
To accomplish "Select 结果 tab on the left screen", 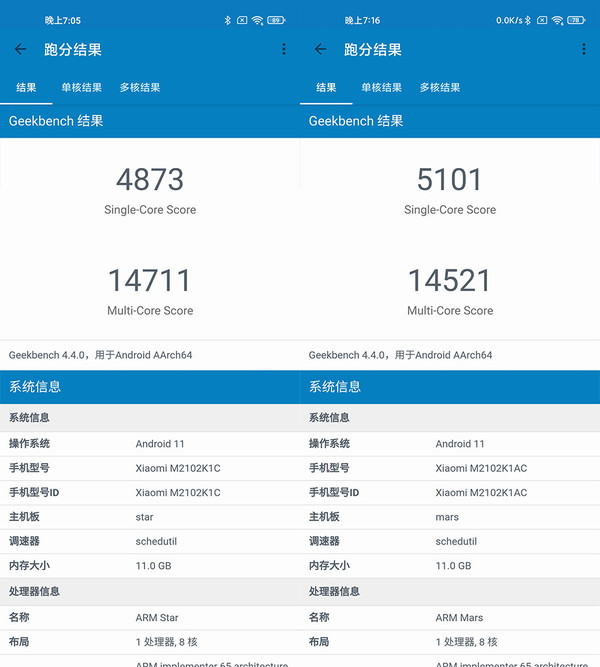I will point(26,88).
